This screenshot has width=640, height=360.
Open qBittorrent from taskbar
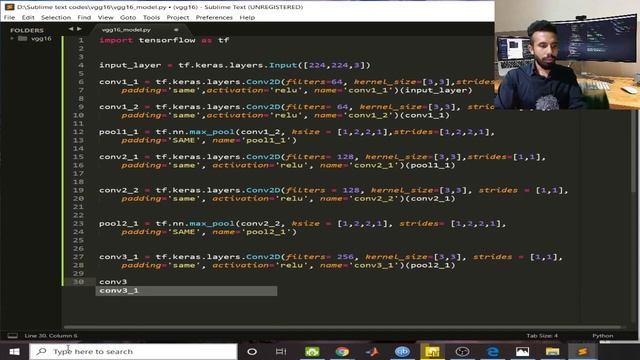[x=402, y=351]
